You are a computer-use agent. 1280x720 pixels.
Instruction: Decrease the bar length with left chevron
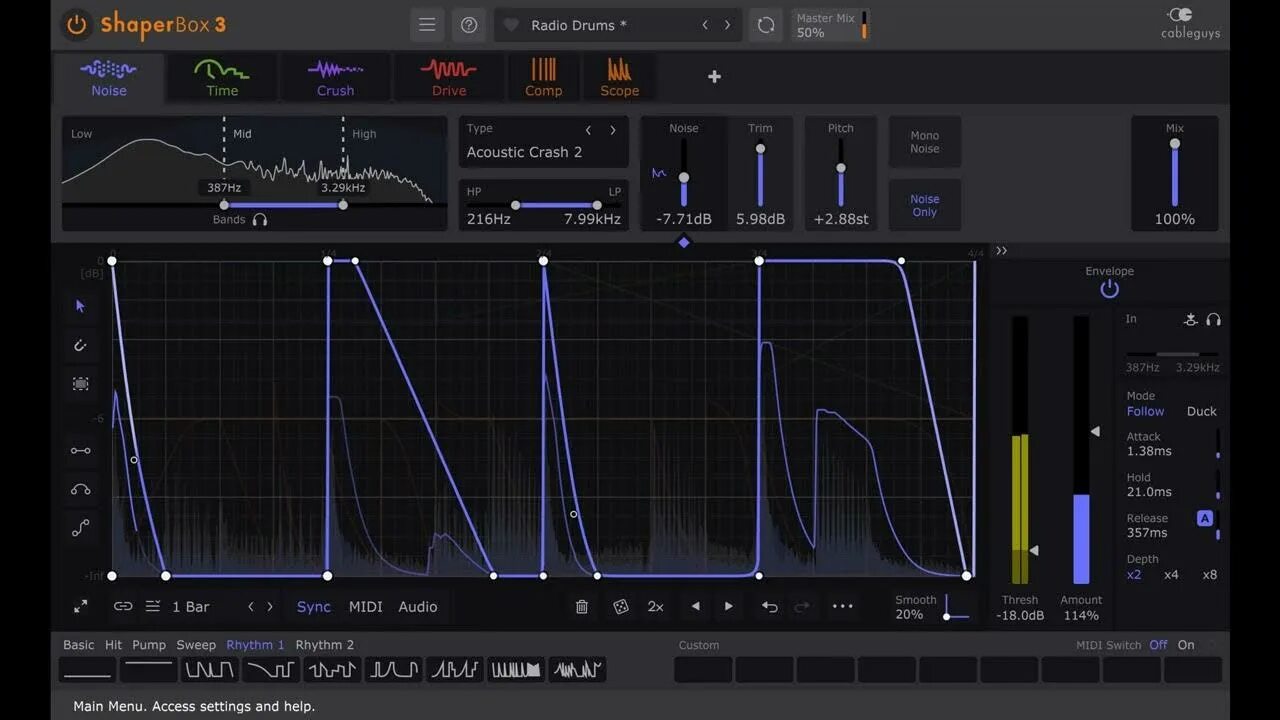[251, 607]
